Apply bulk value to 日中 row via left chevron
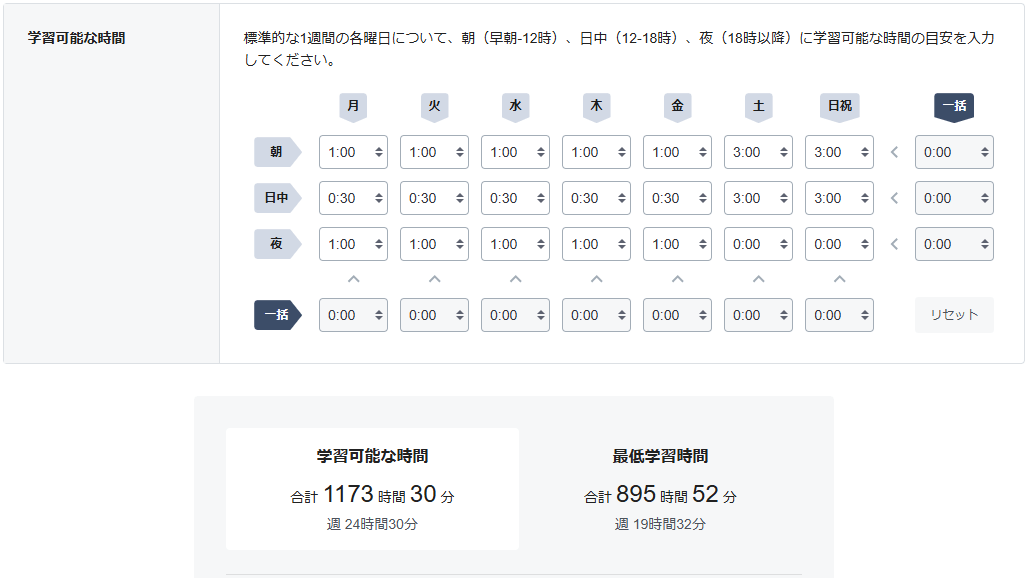1030x578 pixels. (895, 198)
